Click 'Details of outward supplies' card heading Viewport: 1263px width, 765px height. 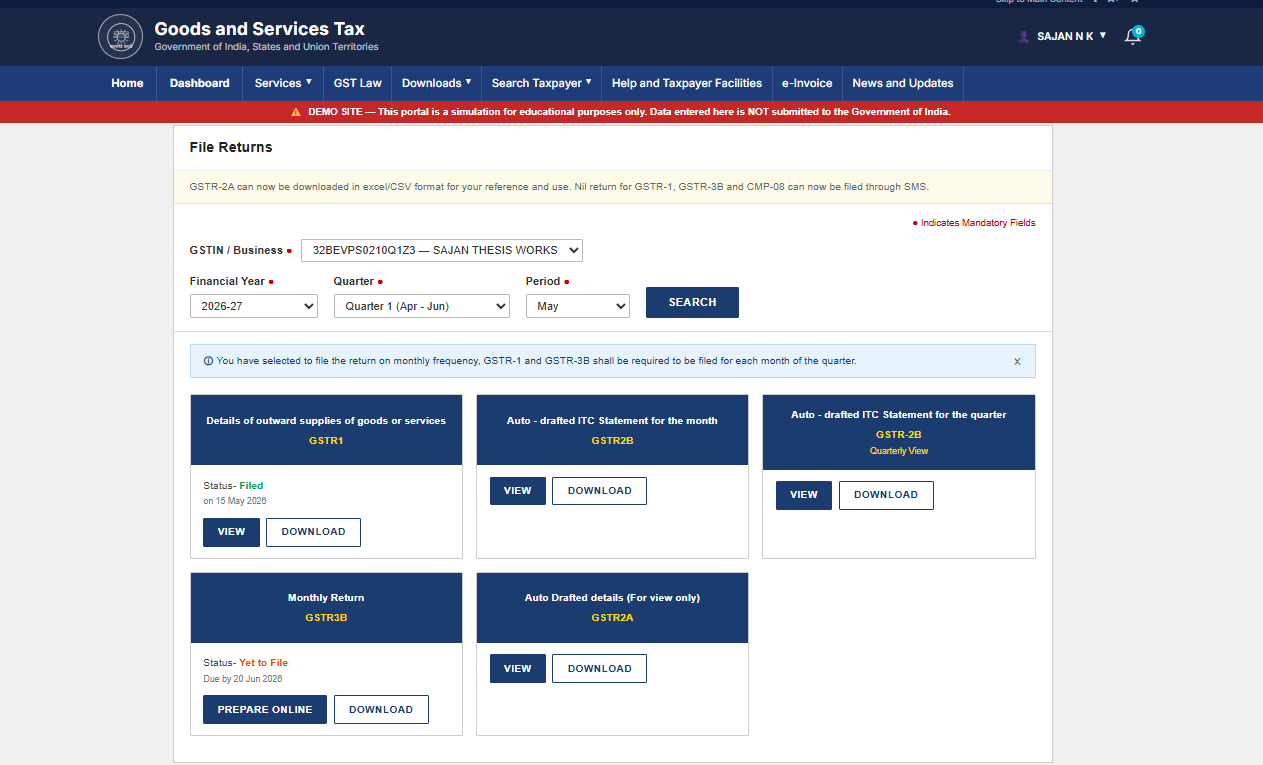click(x=326, y=421)
